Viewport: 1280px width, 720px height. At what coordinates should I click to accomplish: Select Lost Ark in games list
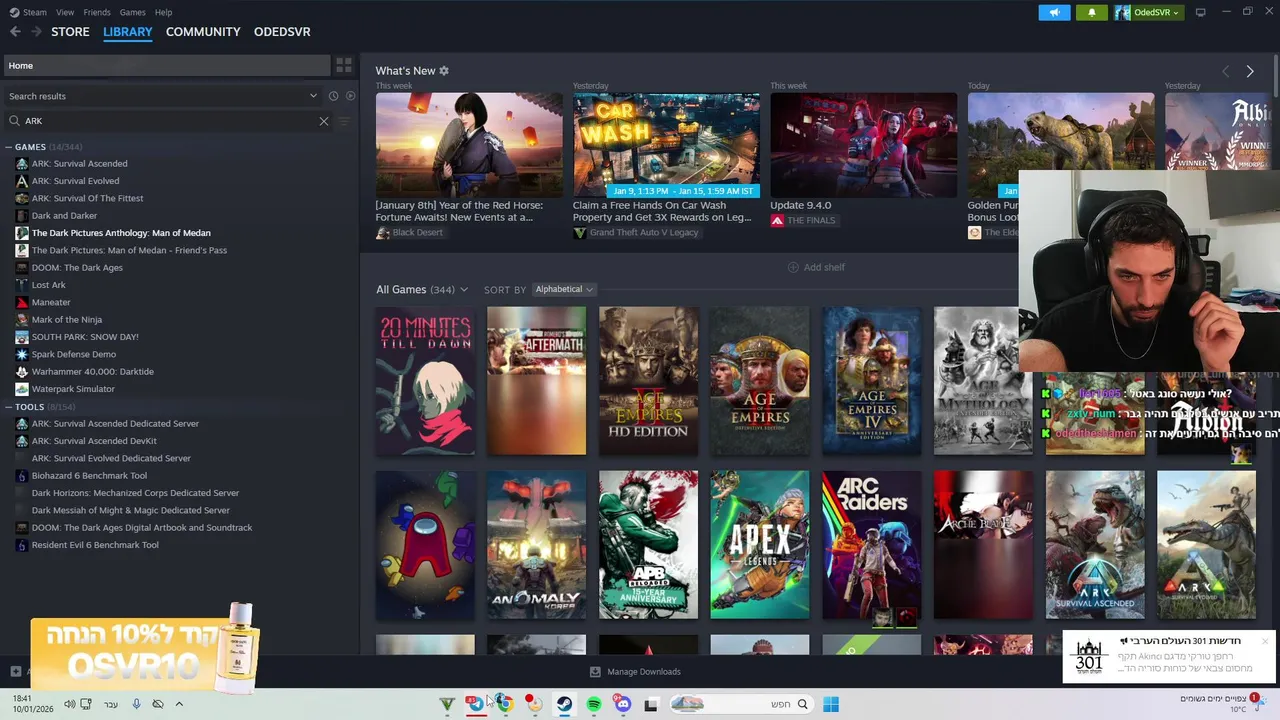[48, 285]
